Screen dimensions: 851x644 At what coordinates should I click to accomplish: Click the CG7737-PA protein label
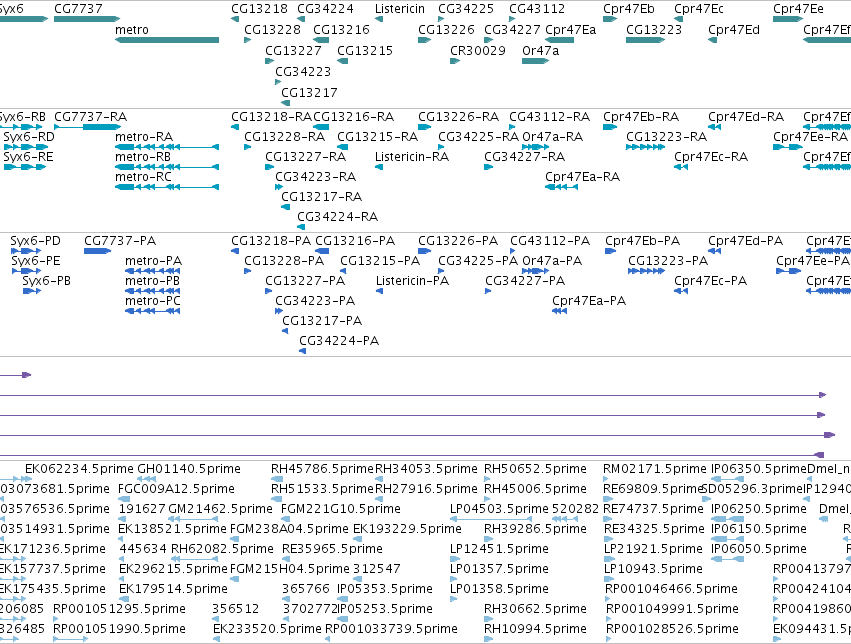pos(120,241)
